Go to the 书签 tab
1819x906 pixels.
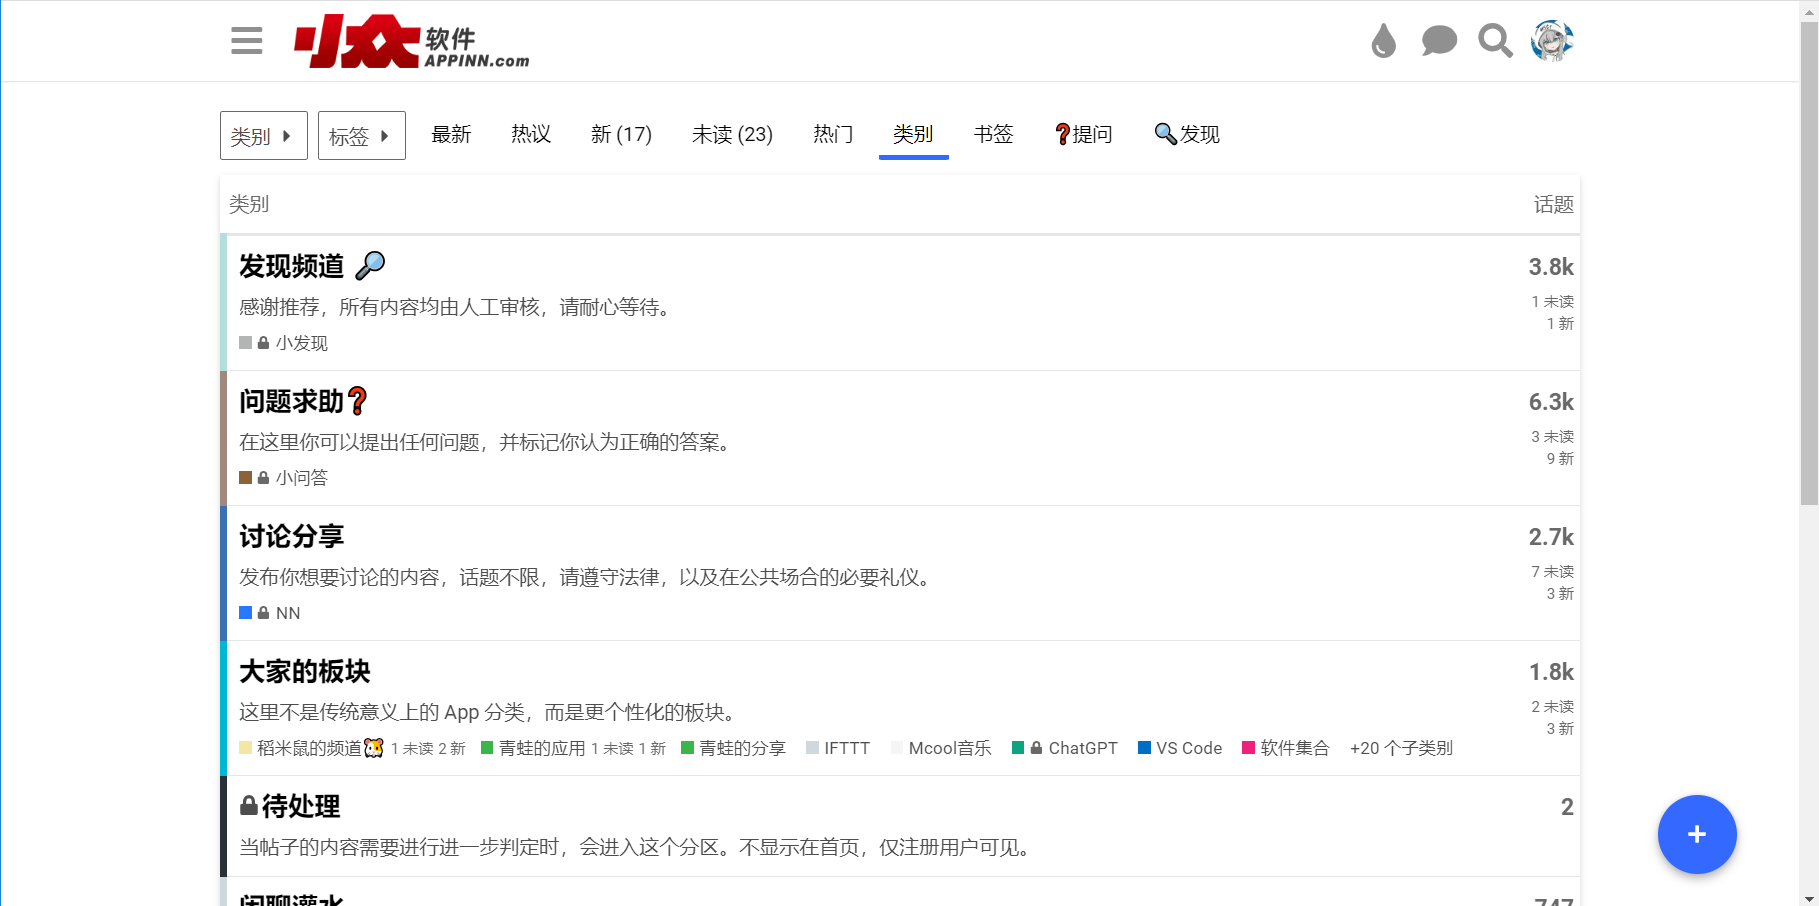click(x=993, y=134)
